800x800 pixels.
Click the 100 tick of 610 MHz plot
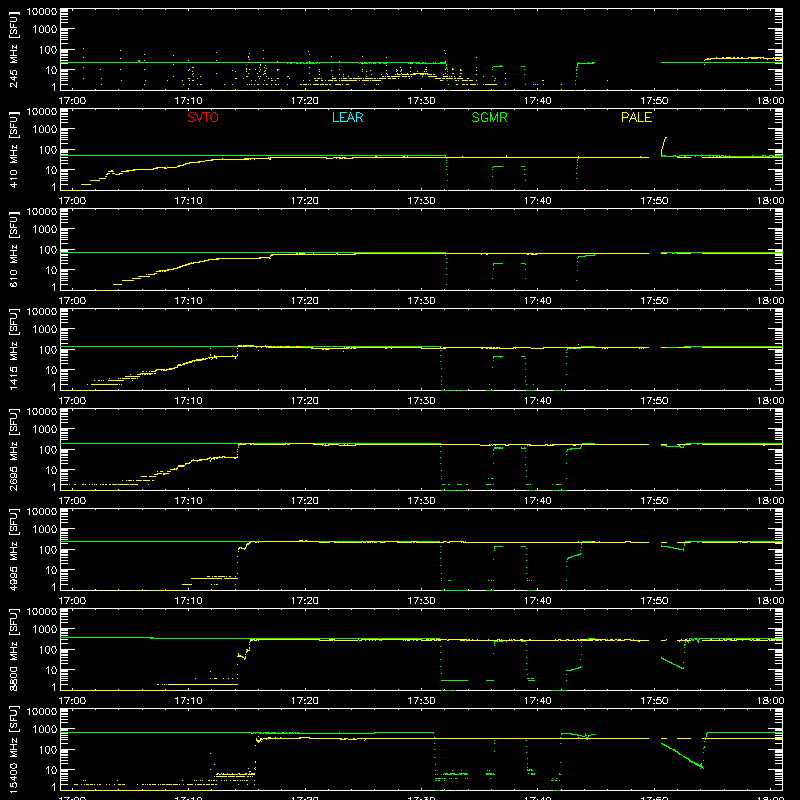click(48, 250)
